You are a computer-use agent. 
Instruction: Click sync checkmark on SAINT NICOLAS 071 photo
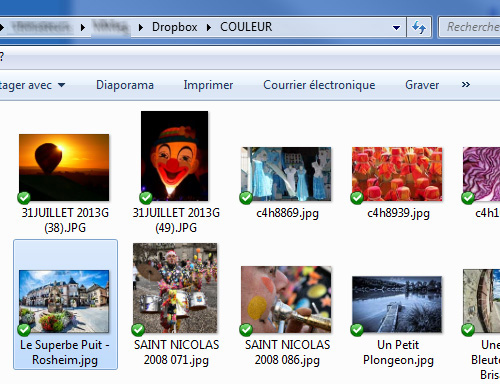coord(138,330)
